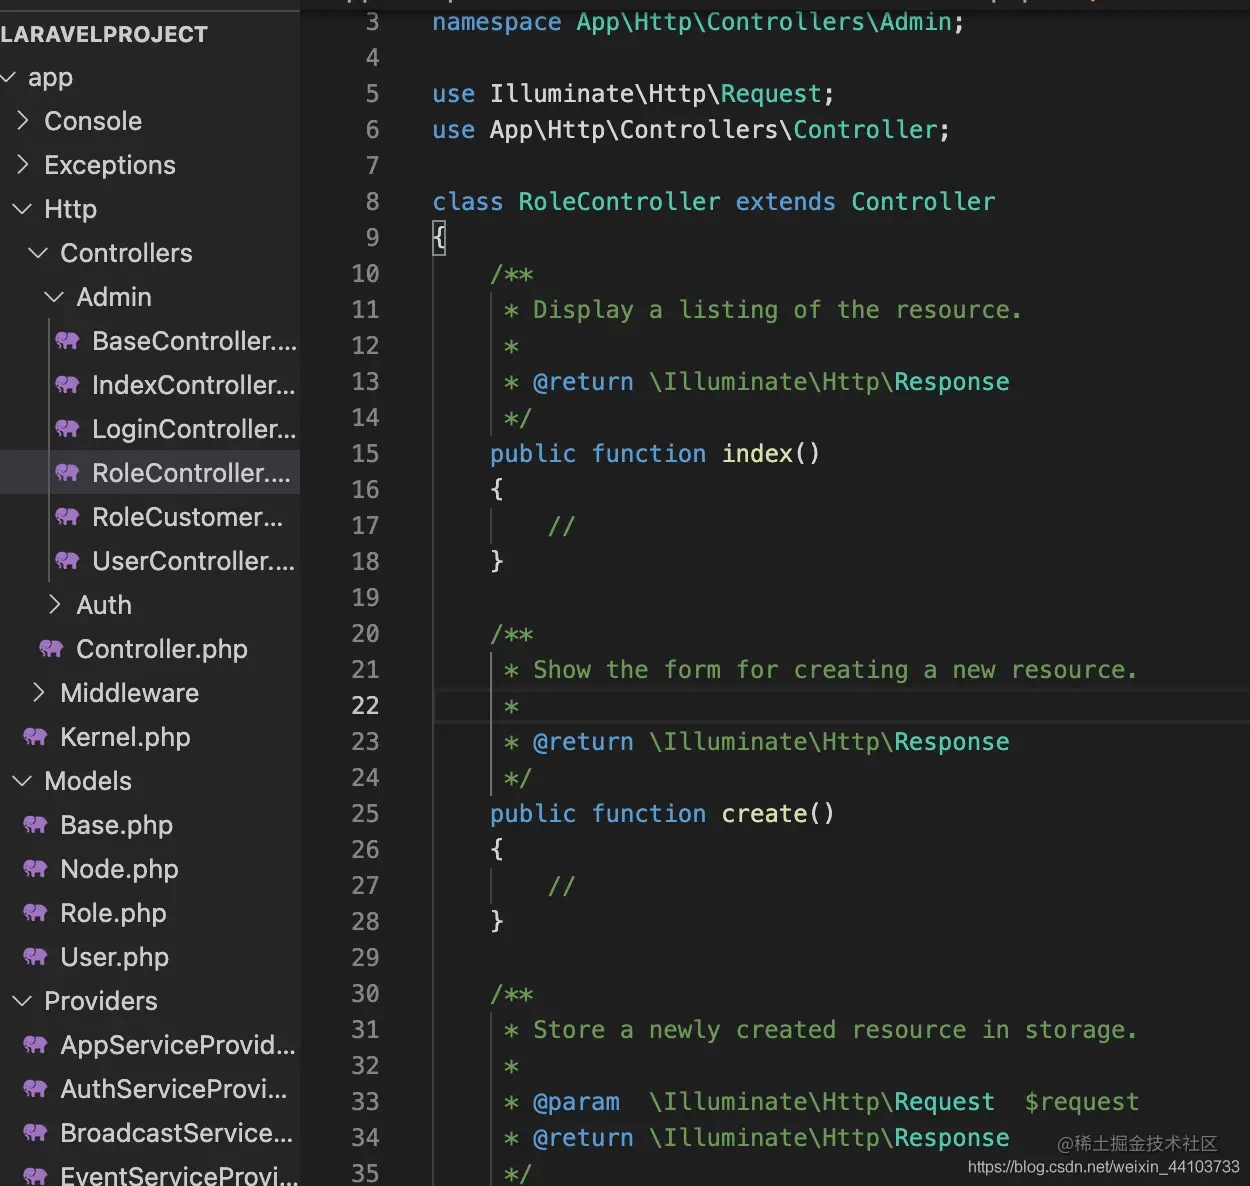Click 'Display a listing of the resource' comment
1250x1186 pixels.
pyautogui.click(x=777, y=310)
